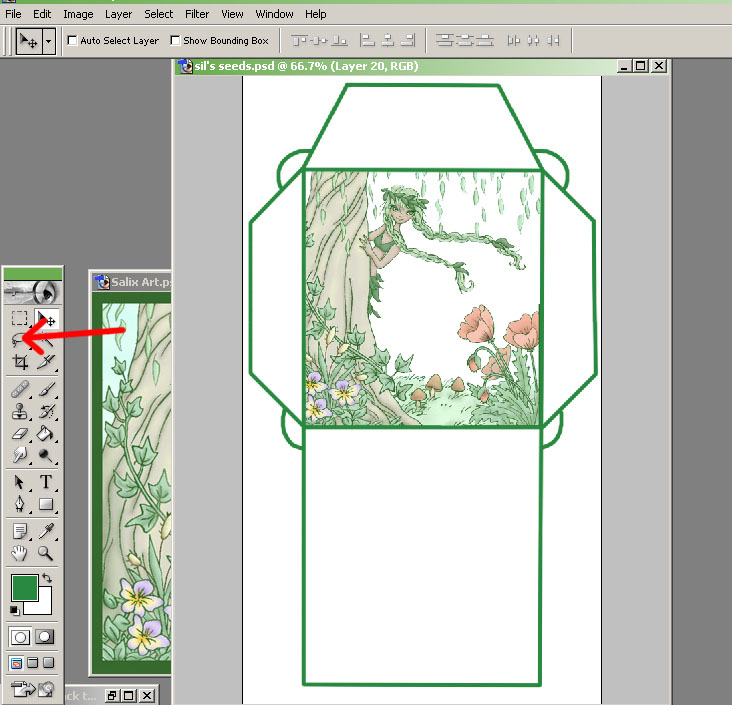Open the Filter menu

[x=197, y=14]
